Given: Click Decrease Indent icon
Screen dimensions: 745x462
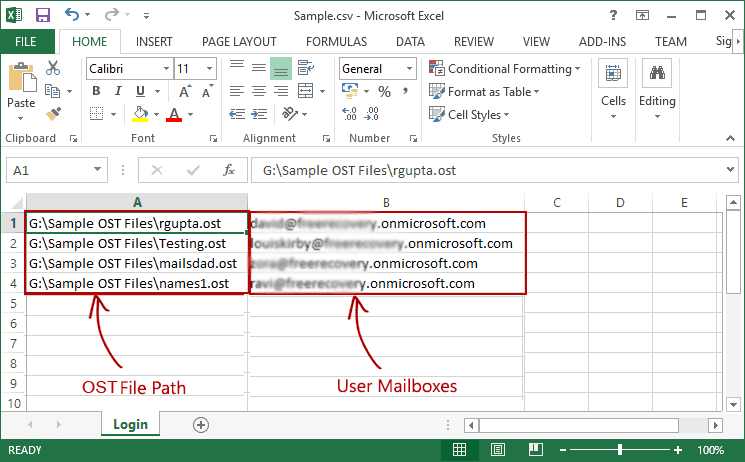Looking at the screenshot, I should point(237,114).
